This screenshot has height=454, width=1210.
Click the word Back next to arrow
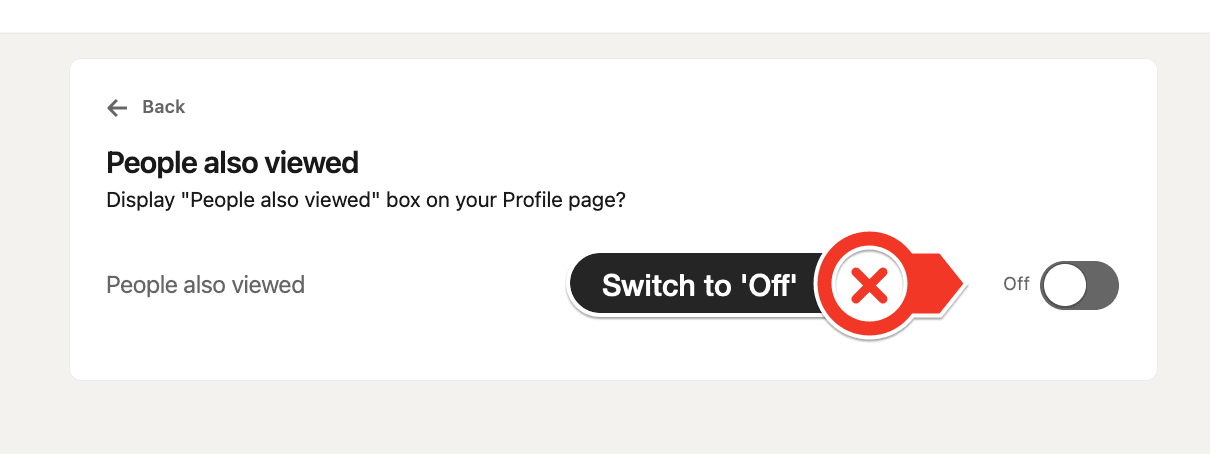[x=164, y=107]
